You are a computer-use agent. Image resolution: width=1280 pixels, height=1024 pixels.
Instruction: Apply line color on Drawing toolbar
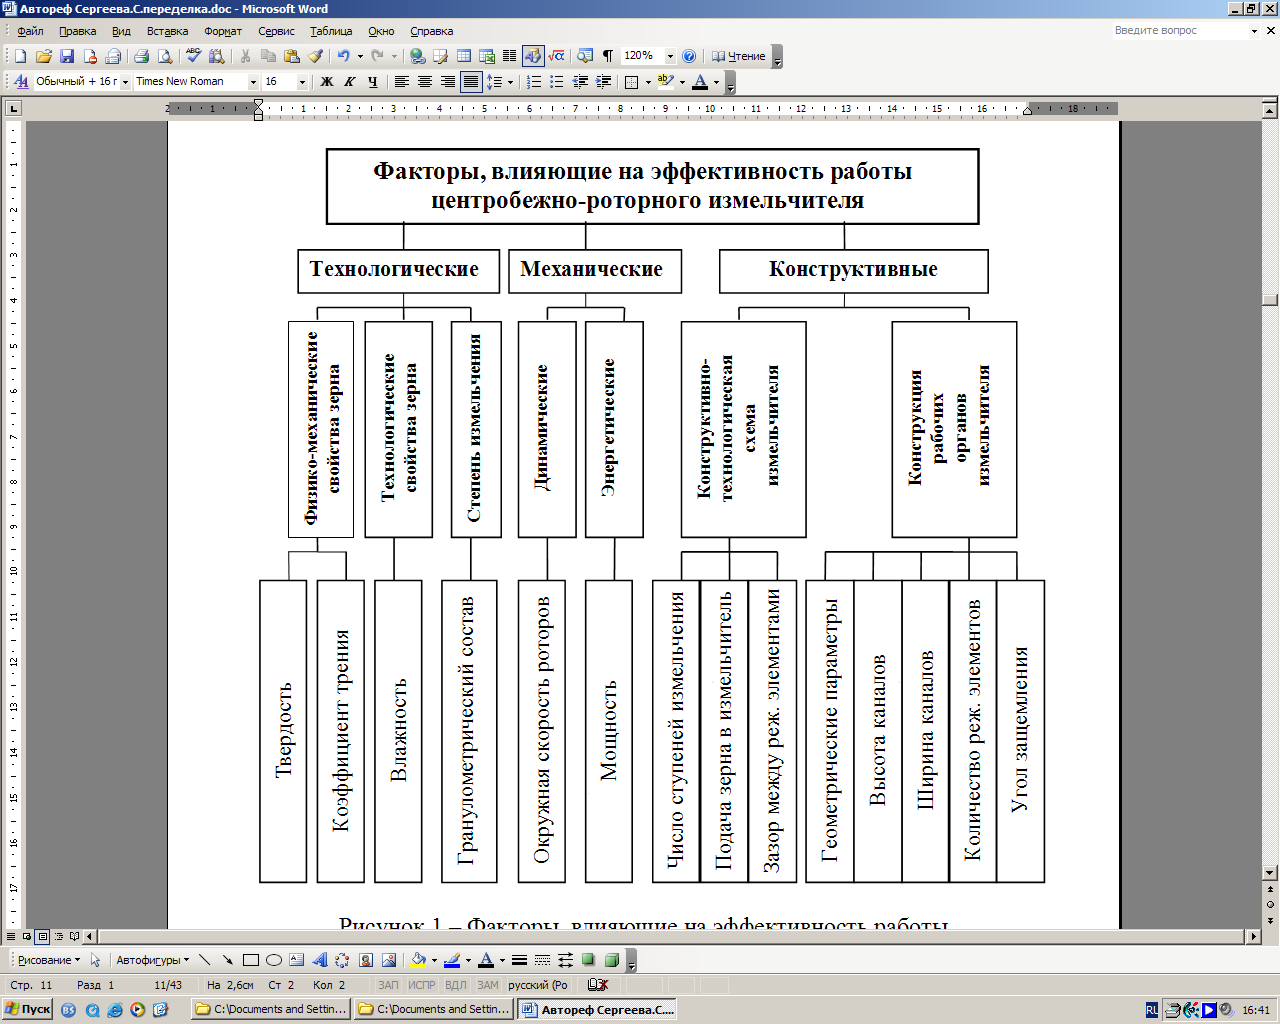pos(452,960)
